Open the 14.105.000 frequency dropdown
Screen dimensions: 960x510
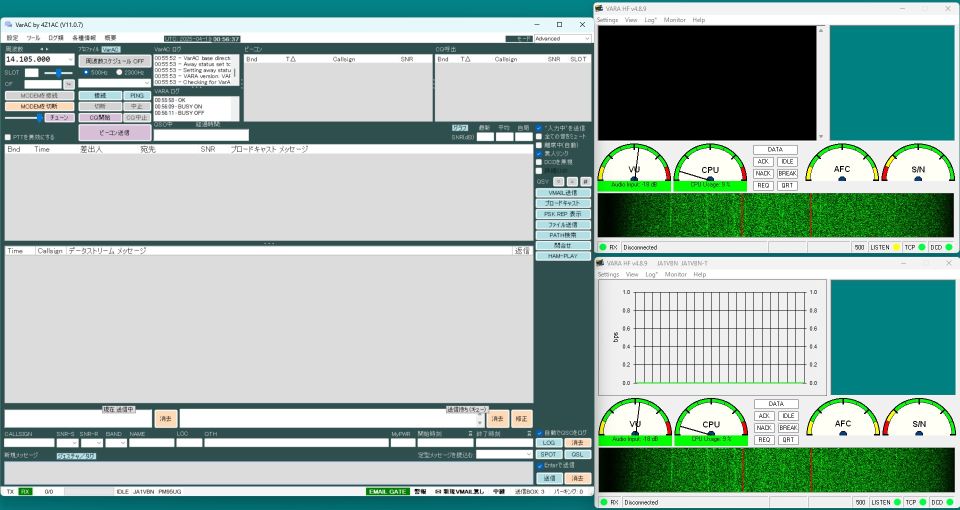[70, 59]
